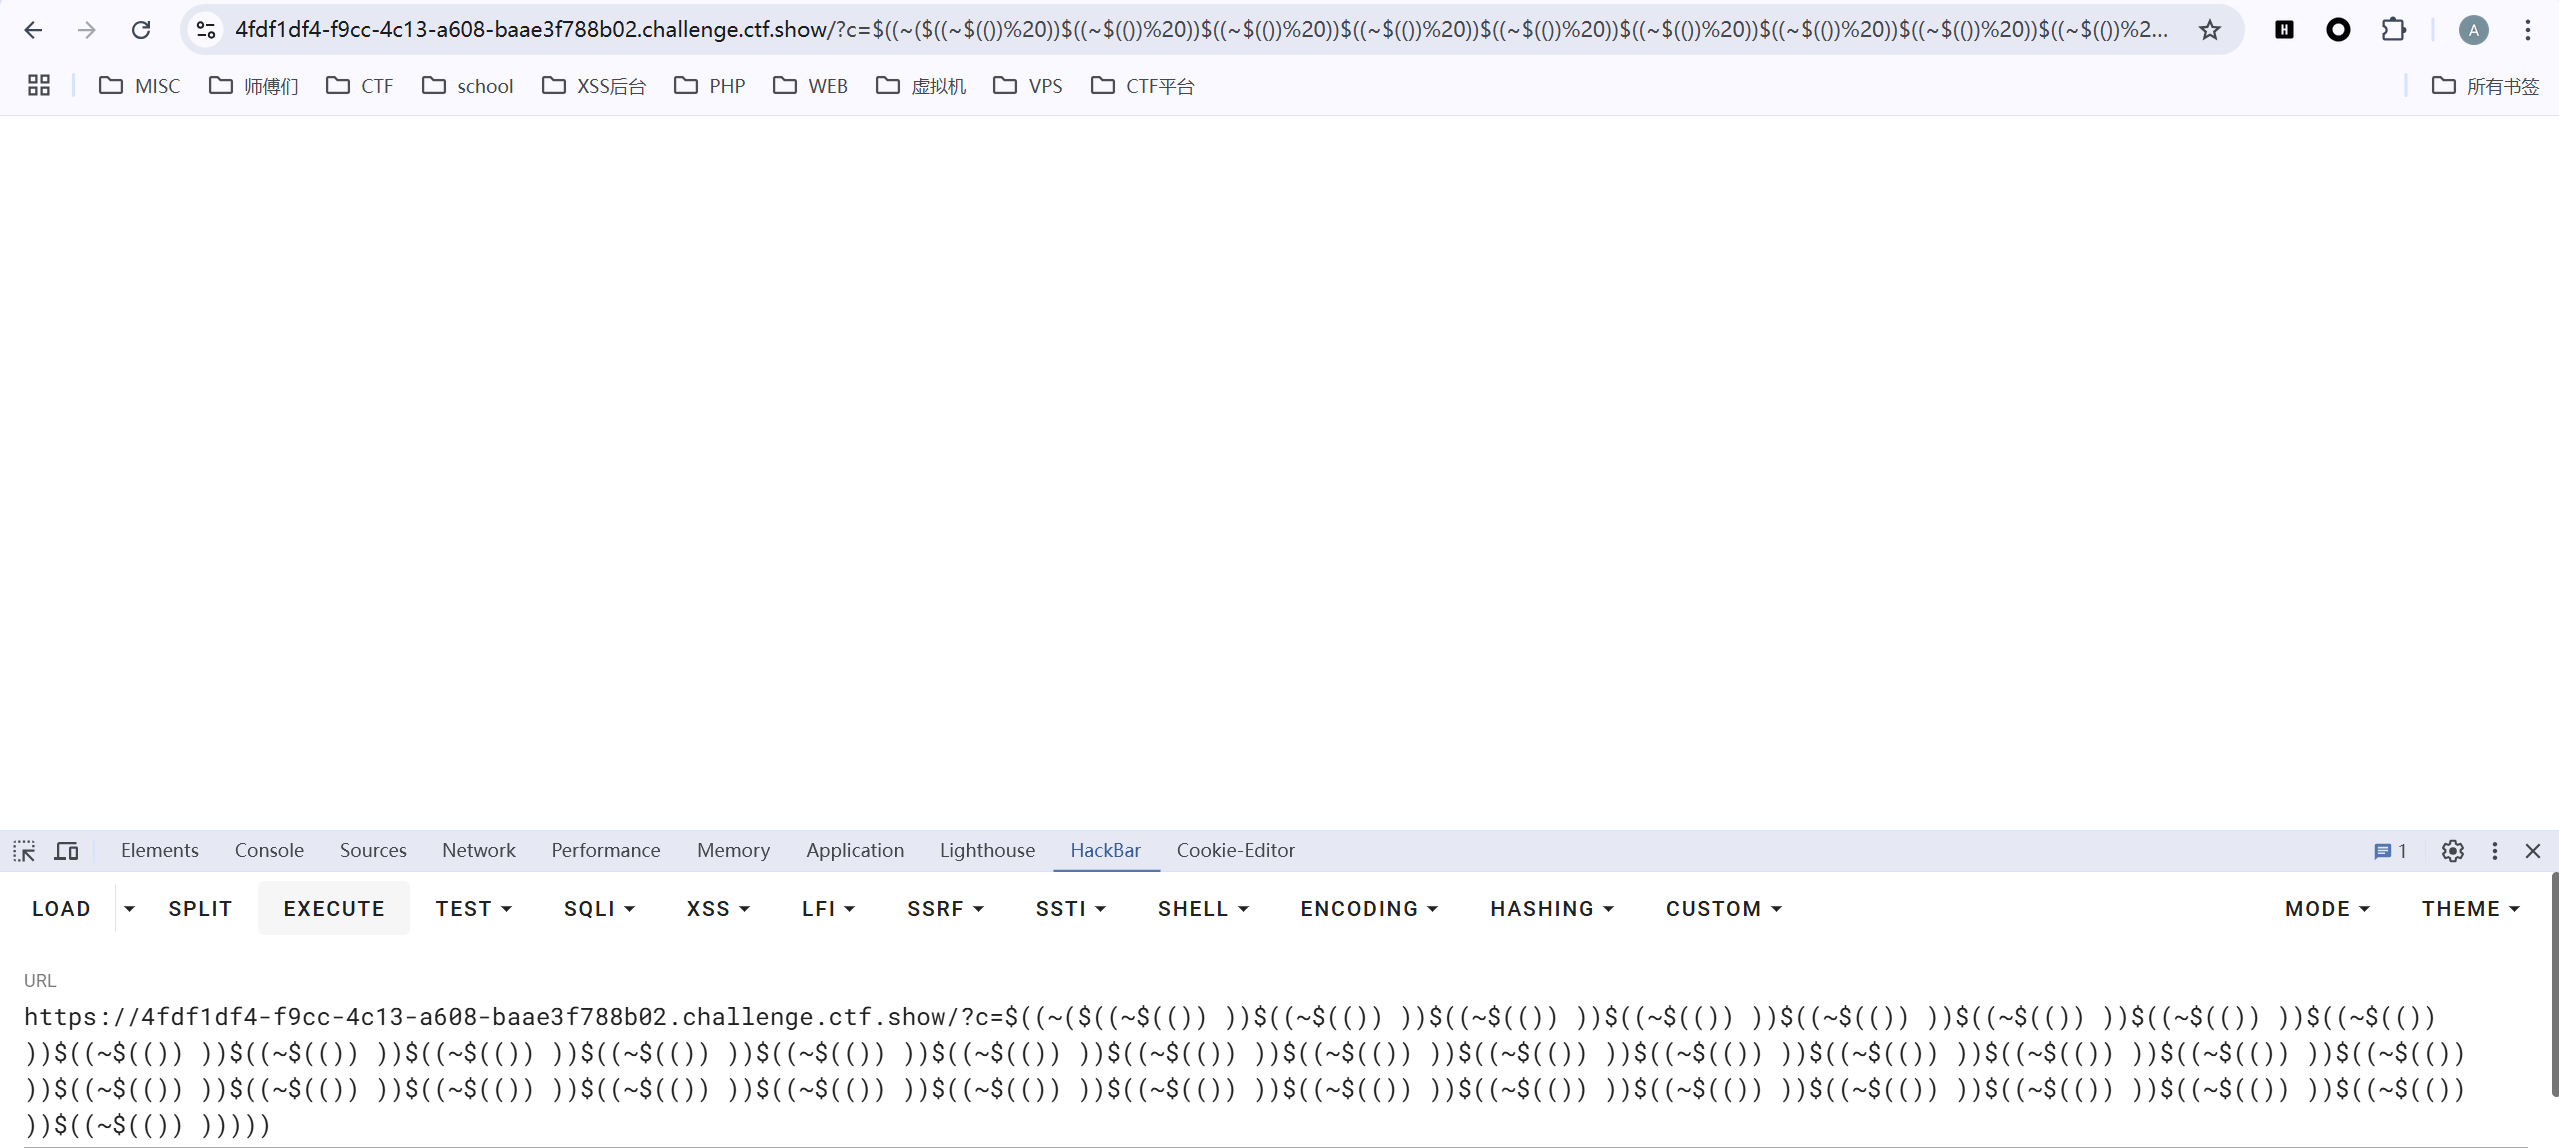This screenshot has height=1148, width=2559.
Task: Switch to the Cookie-Editor tab
Action: tap(1235, 851)
